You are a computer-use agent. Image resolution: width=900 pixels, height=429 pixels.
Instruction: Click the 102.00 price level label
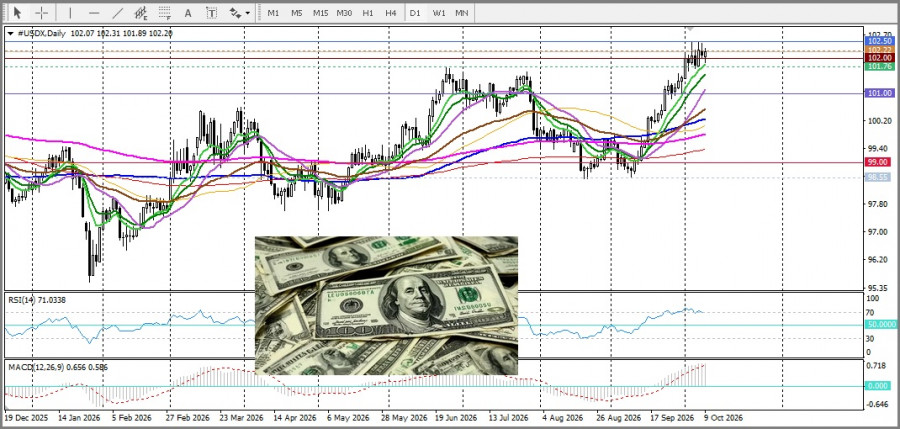coord(879,58)
